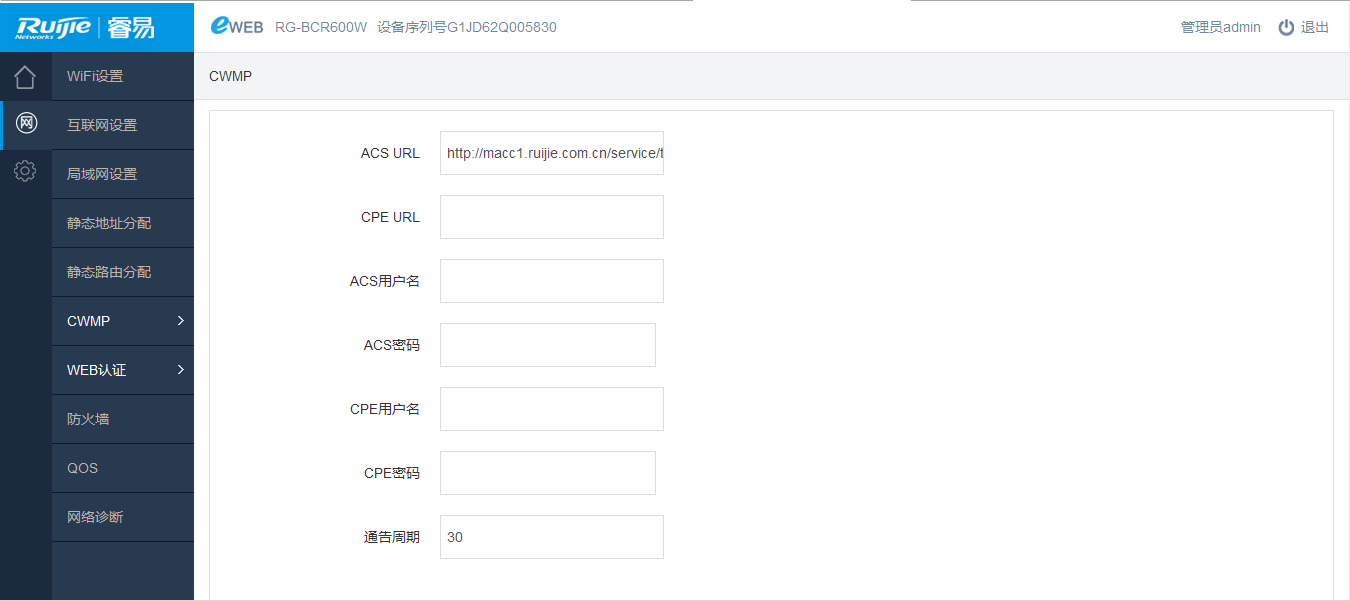
Task: Focus the ACS用户名 input field
Action: point(552,281)
